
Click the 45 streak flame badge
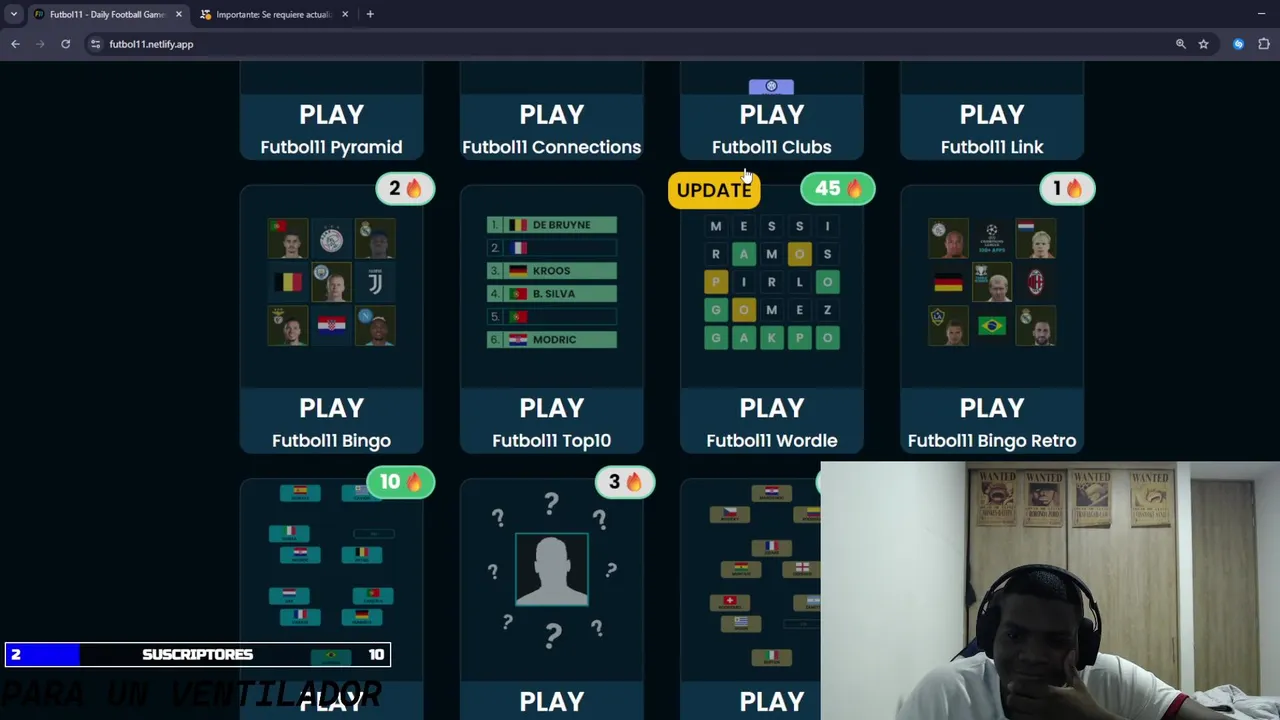point(838,188)
